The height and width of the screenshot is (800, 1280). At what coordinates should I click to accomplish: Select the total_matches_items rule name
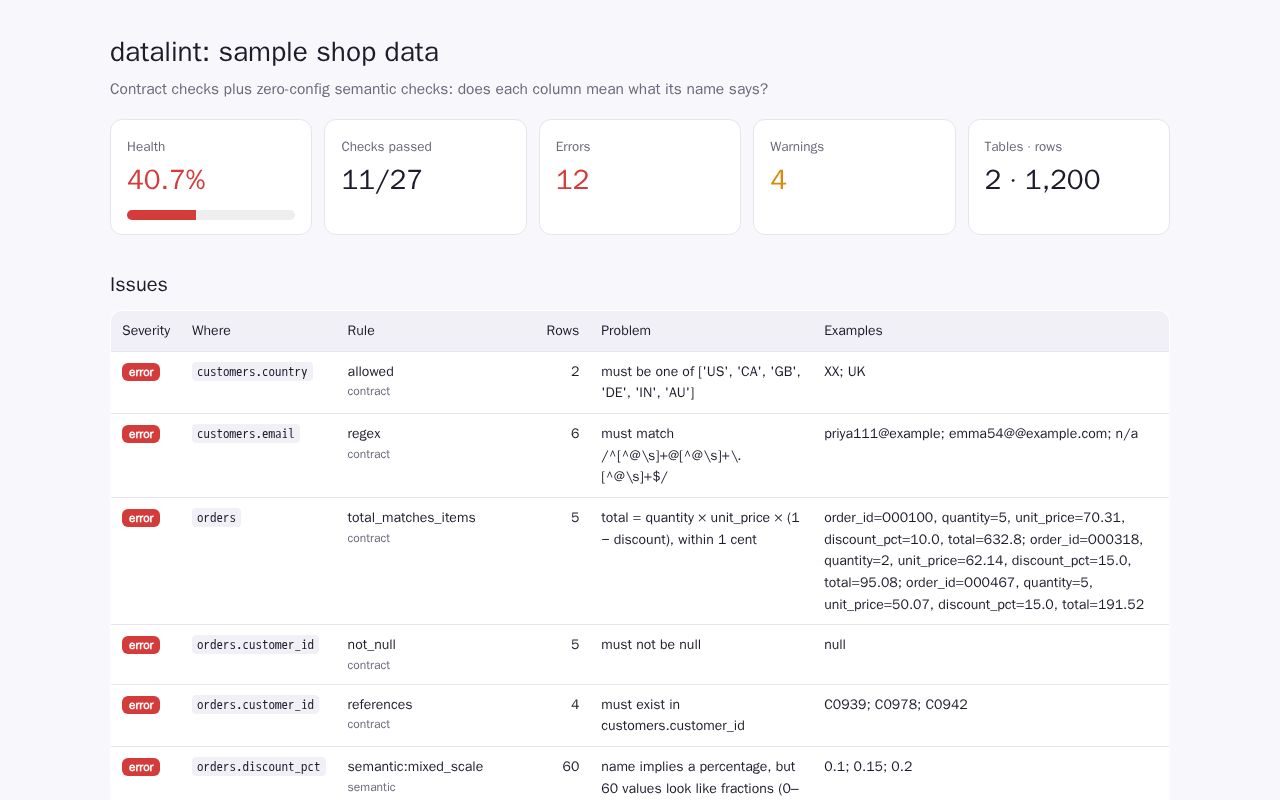pos(411,518)
